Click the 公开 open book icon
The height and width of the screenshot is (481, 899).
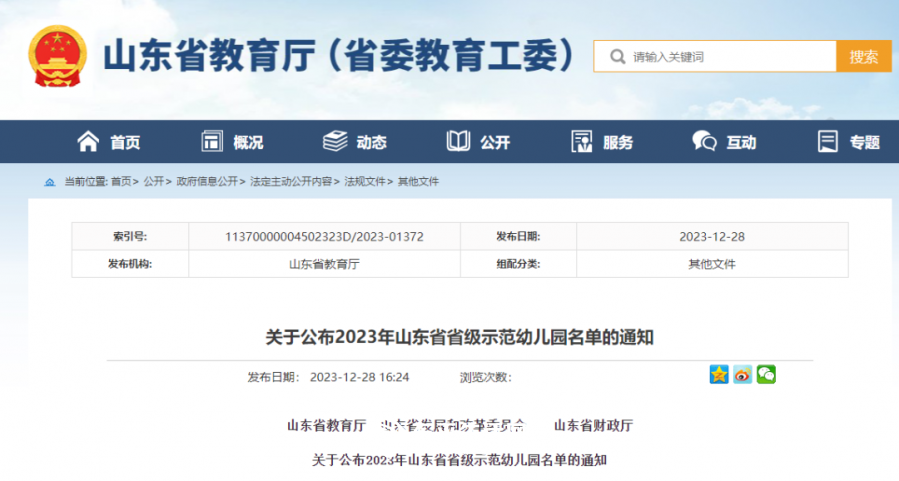[x=458, y=142]
